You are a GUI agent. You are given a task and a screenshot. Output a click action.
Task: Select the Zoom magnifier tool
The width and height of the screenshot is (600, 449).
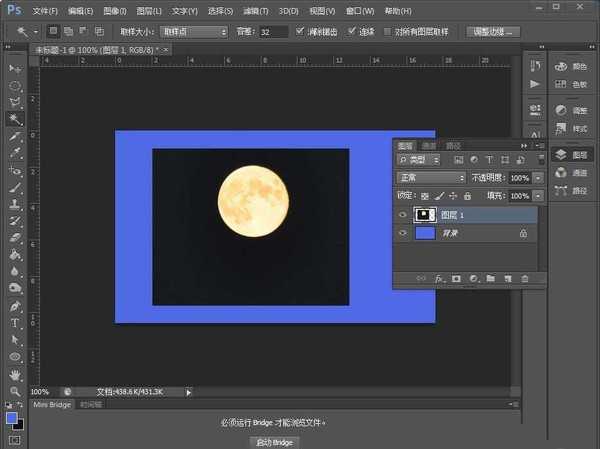click(x=16, y=391)
